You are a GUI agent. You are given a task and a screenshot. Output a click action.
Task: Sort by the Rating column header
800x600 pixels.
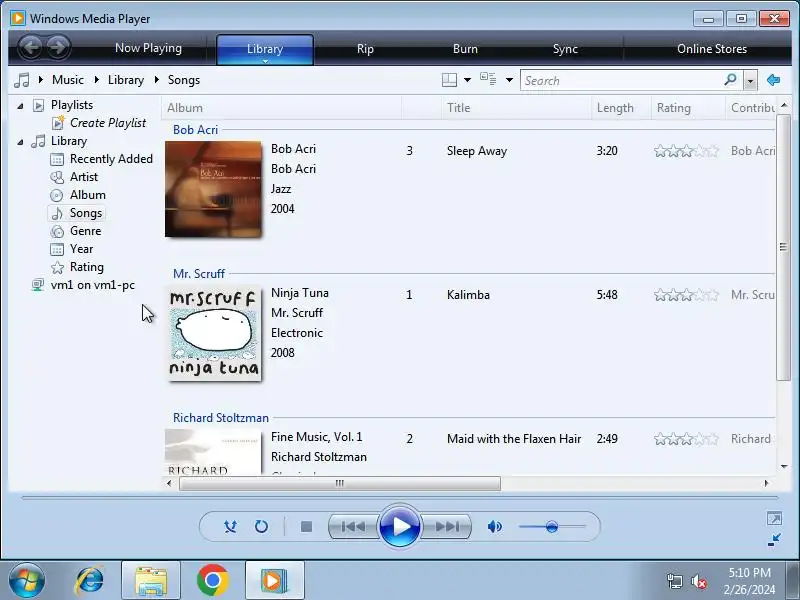coord(688,108)
